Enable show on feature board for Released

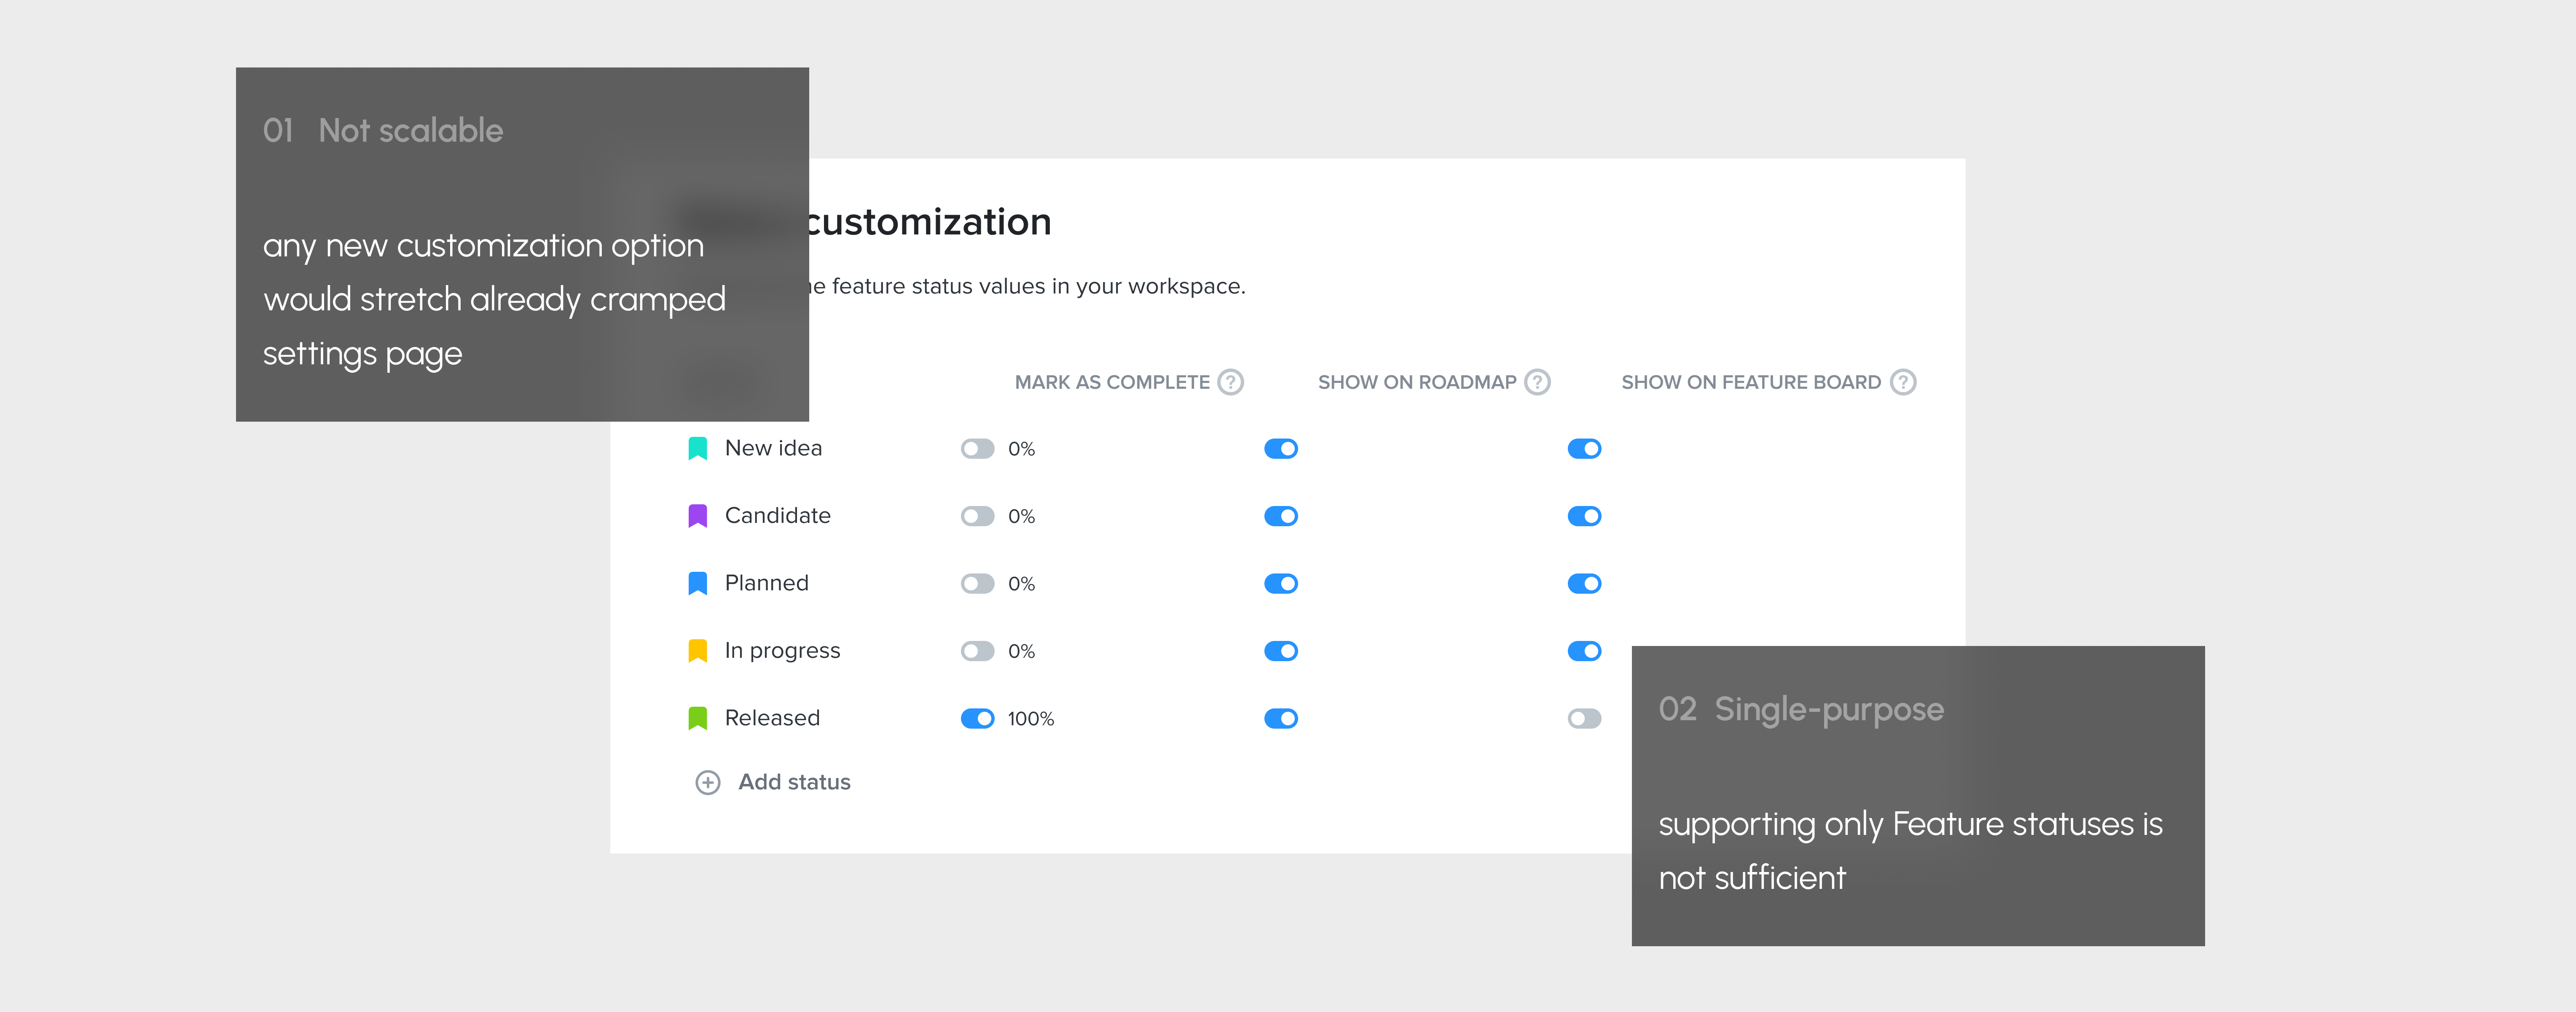click(x=1585, y=719)
